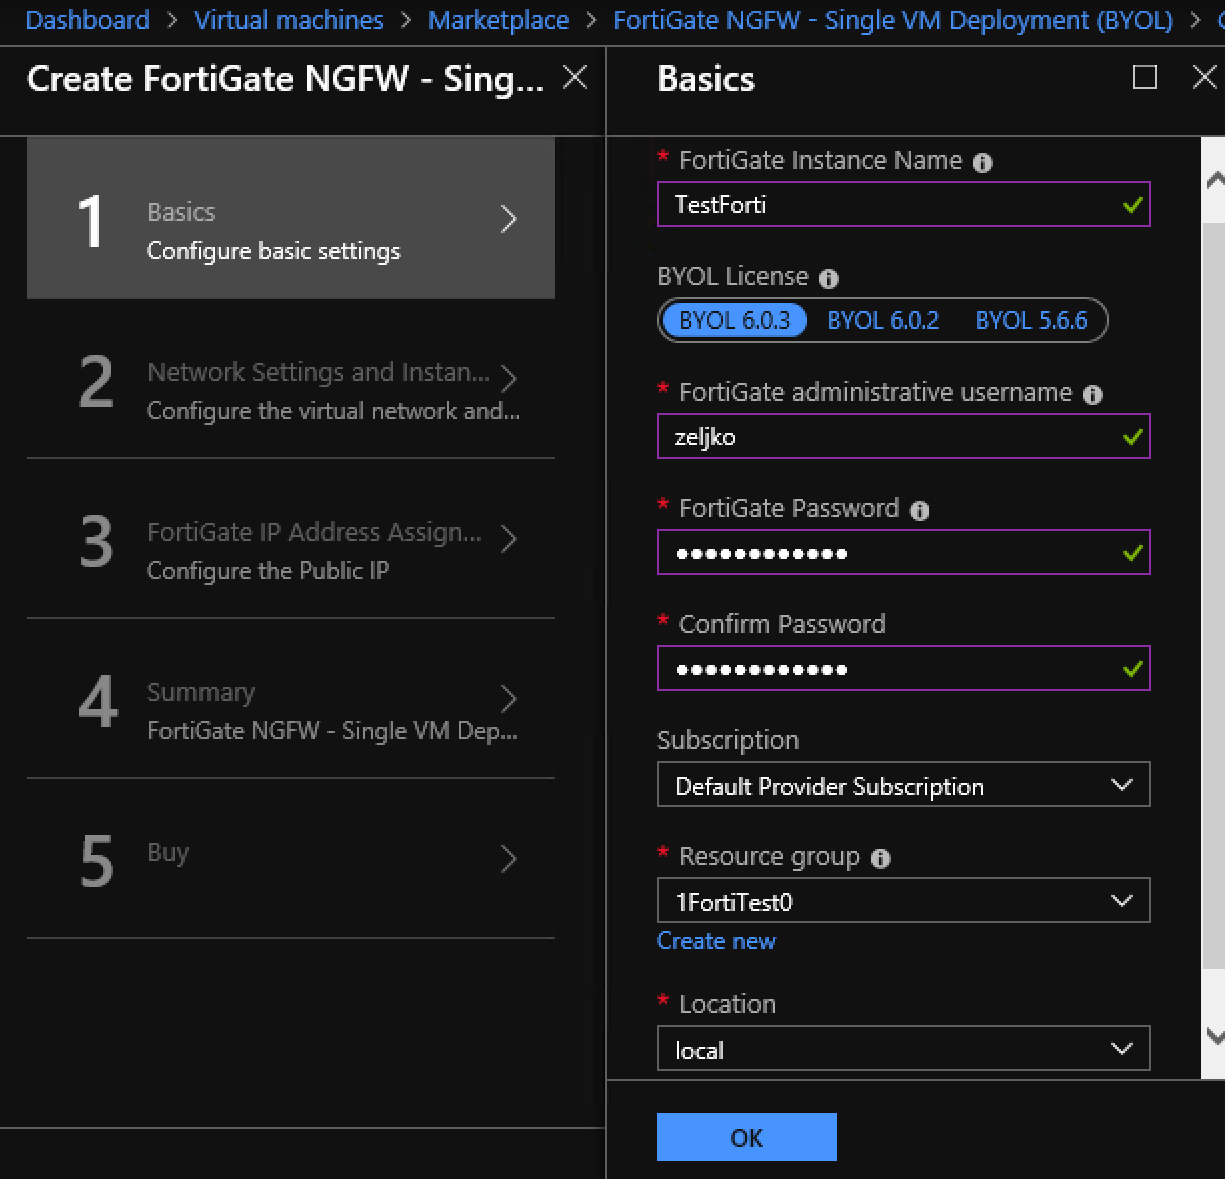Screen dimensions: 1225x1179
Task: Switch license to BYOL 6.0.2
Action: point(883,320)
